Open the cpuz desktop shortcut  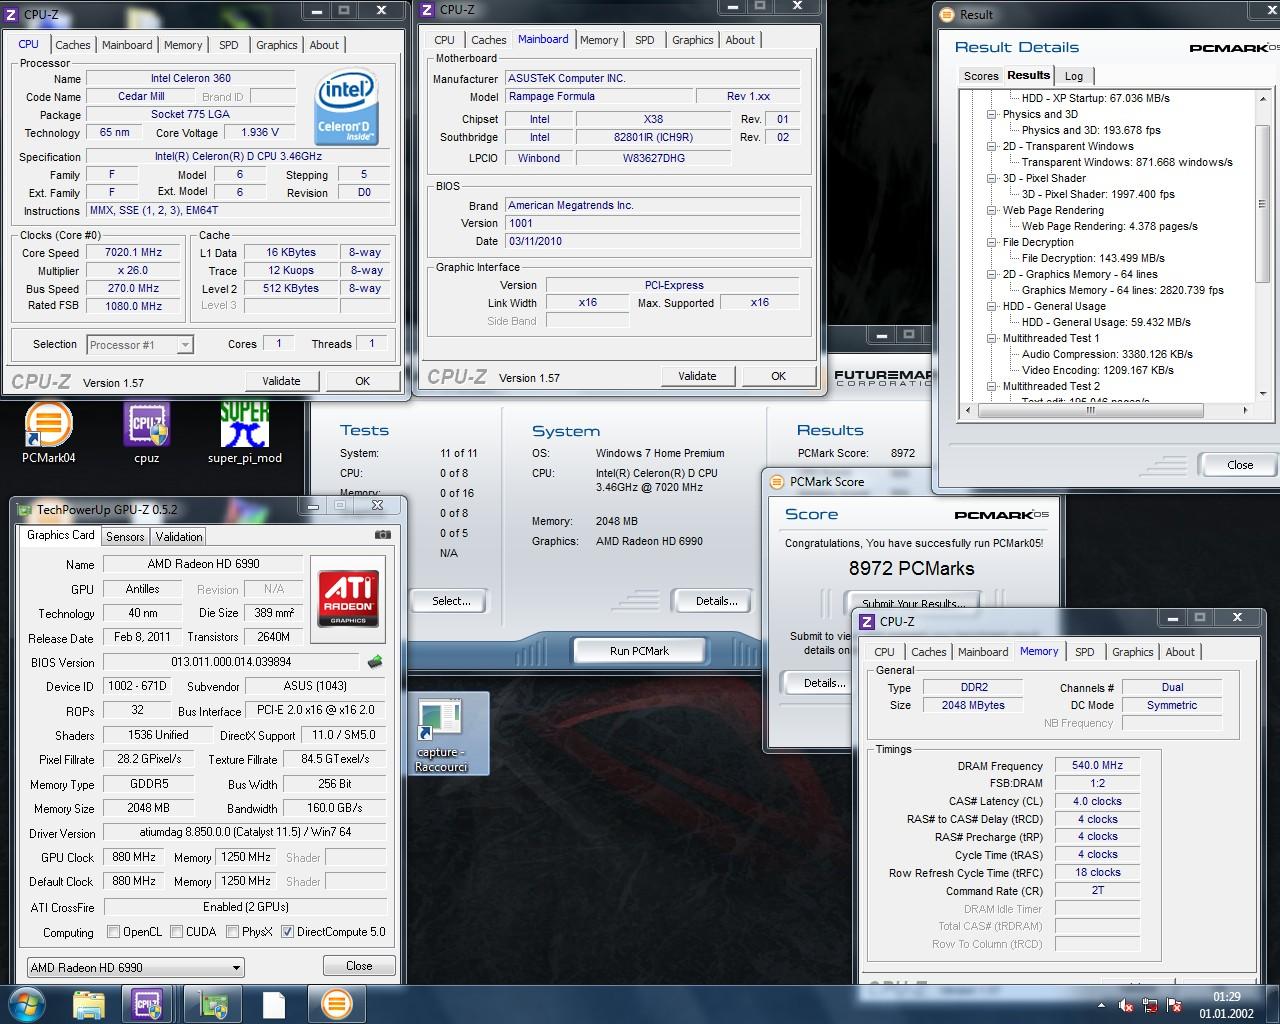[x=147, y=432]
